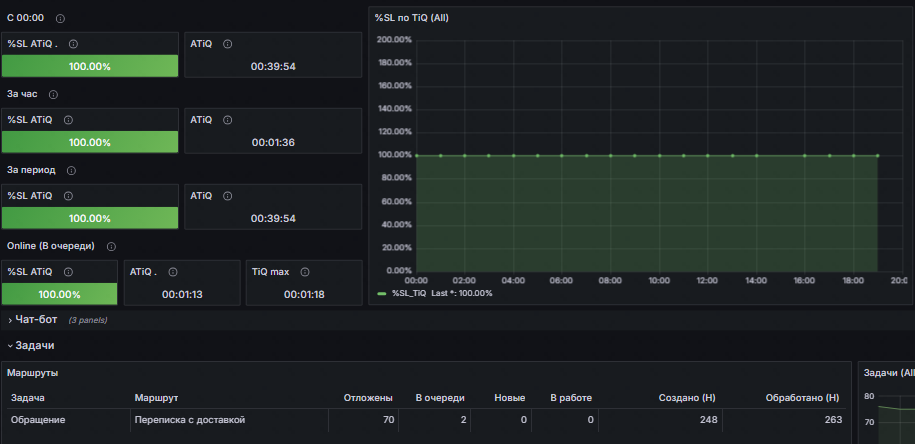Open '%SL по TiQ (All)' panel title menu
The image size is (915, 444).
click(x=411, y=18)
